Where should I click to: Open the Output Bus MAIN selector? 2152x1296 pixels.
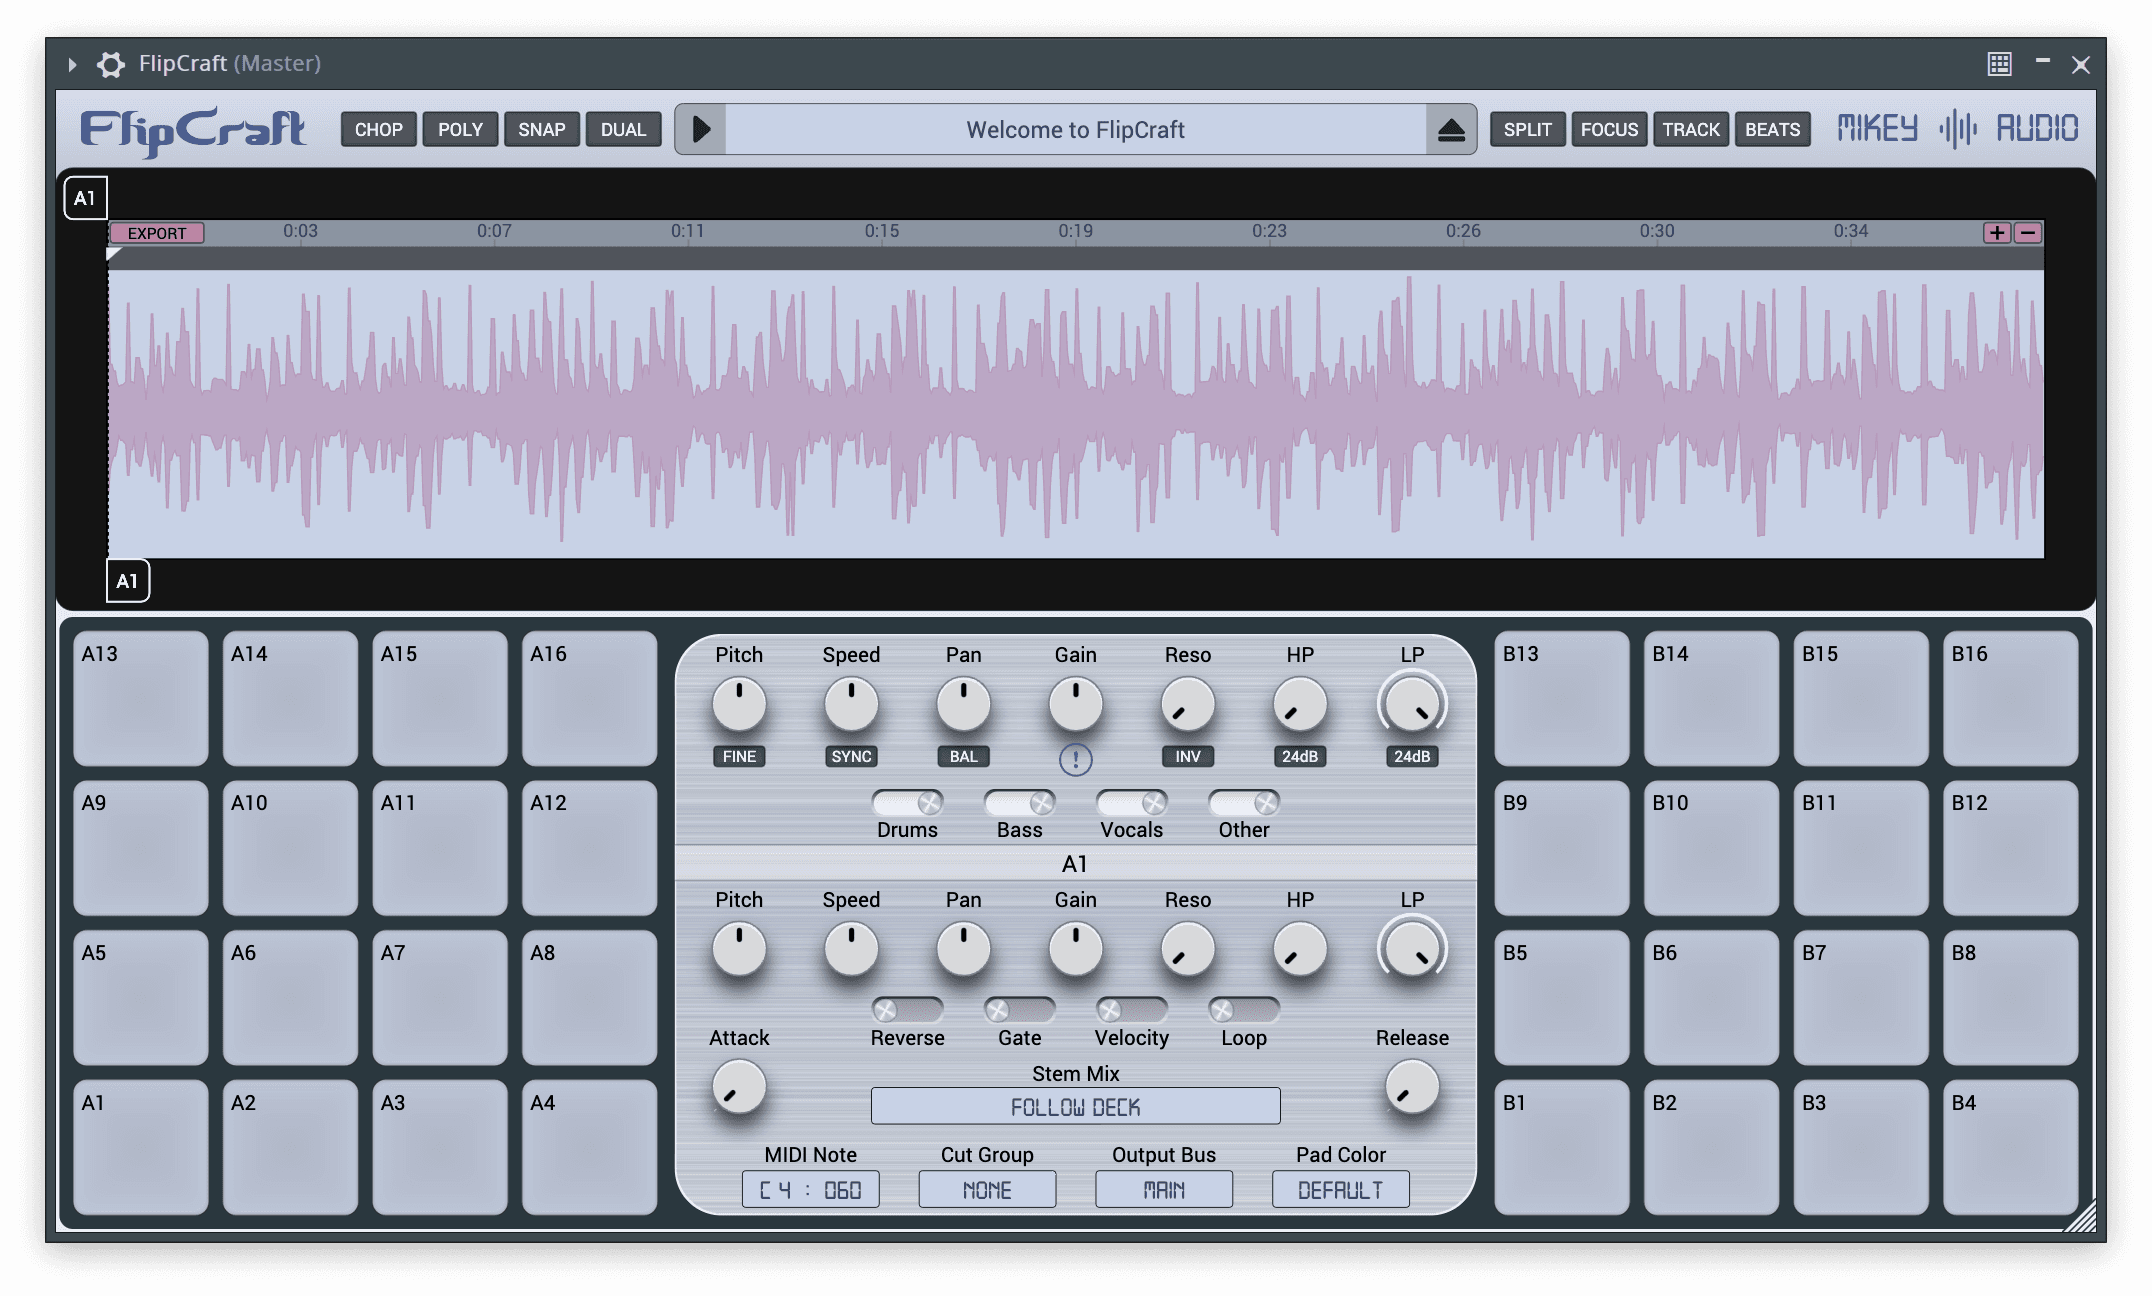[1164, 1189]
